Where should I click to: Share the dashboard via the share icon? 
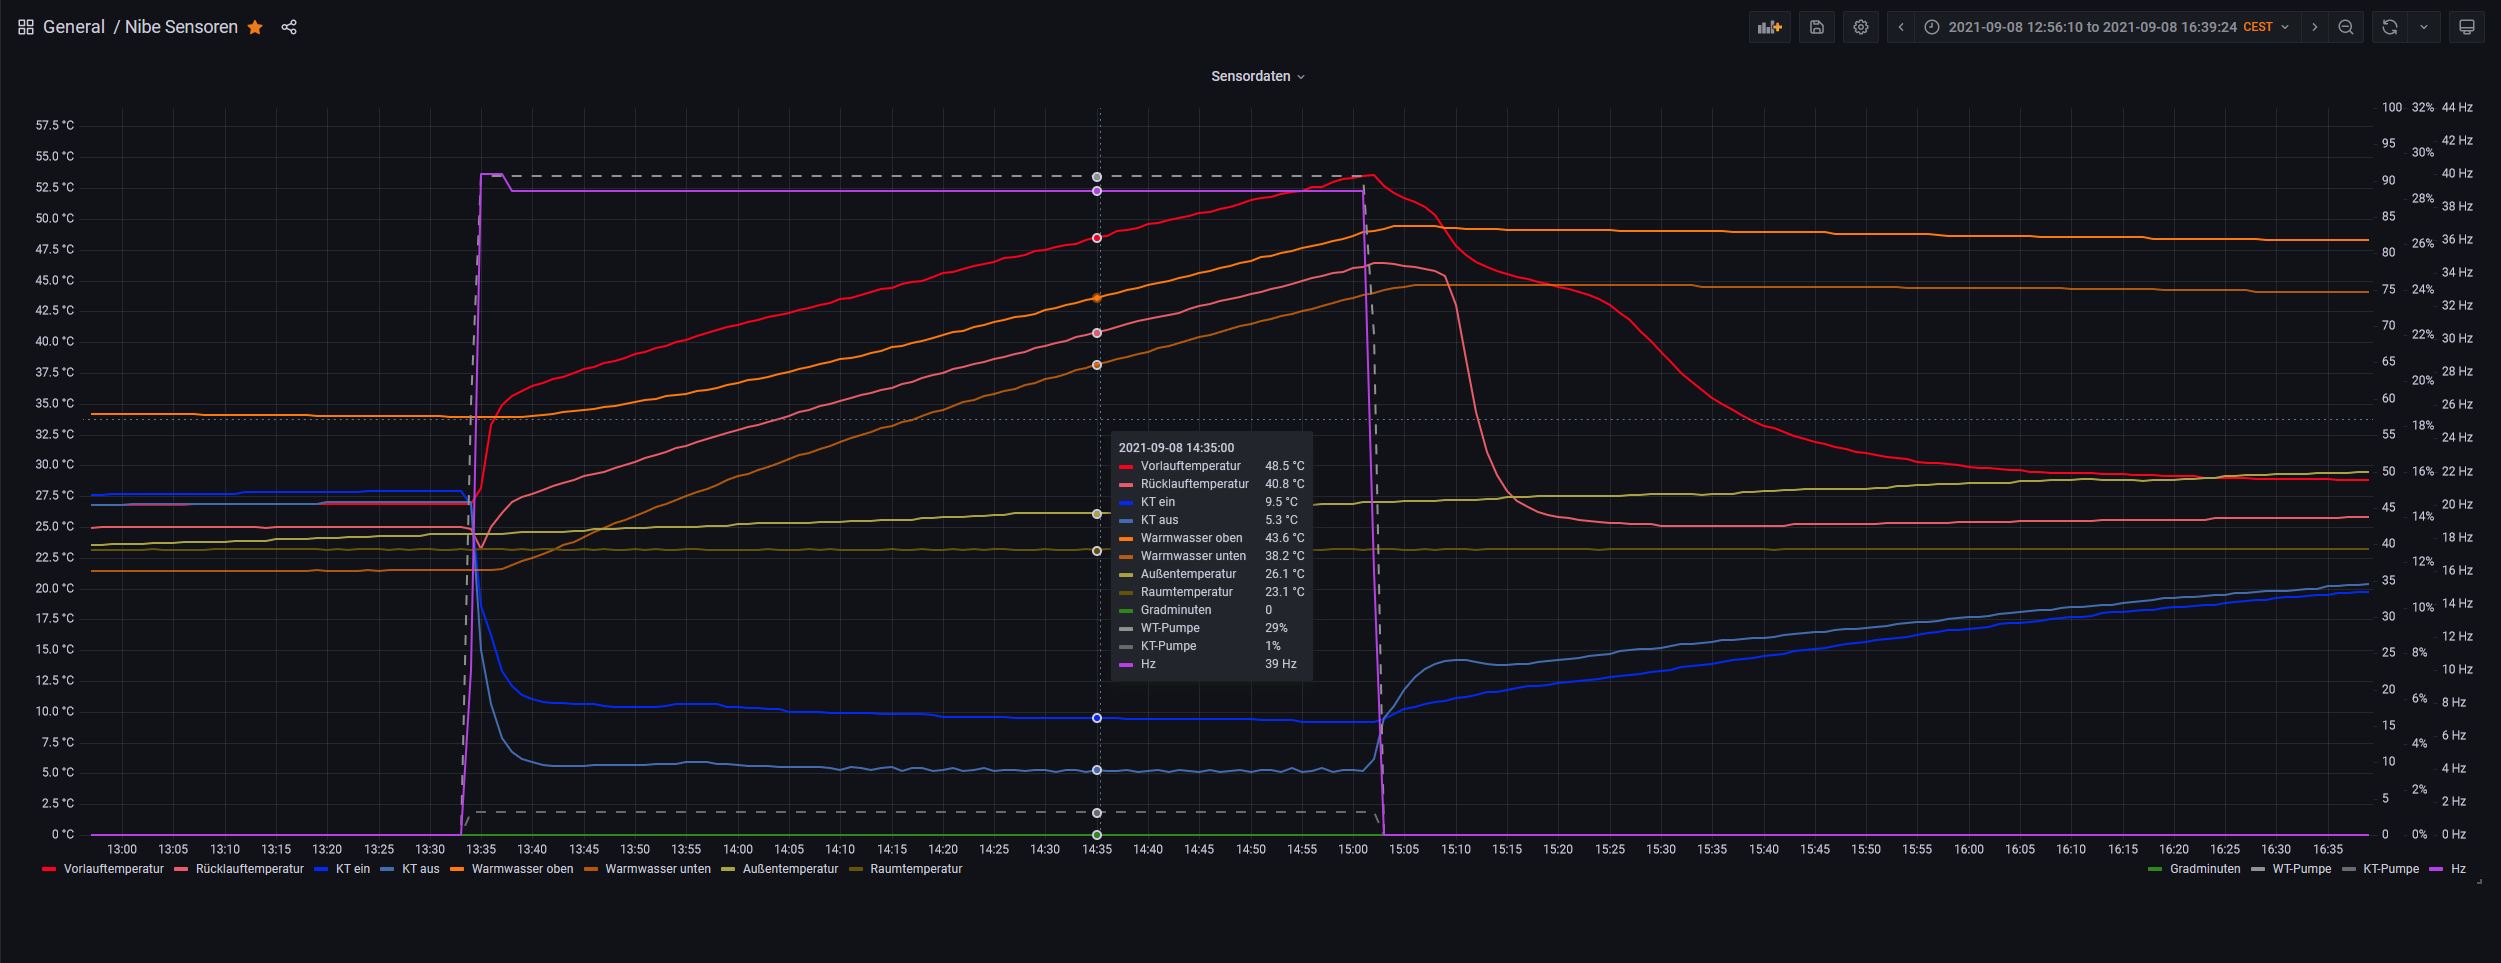point(289,27)
